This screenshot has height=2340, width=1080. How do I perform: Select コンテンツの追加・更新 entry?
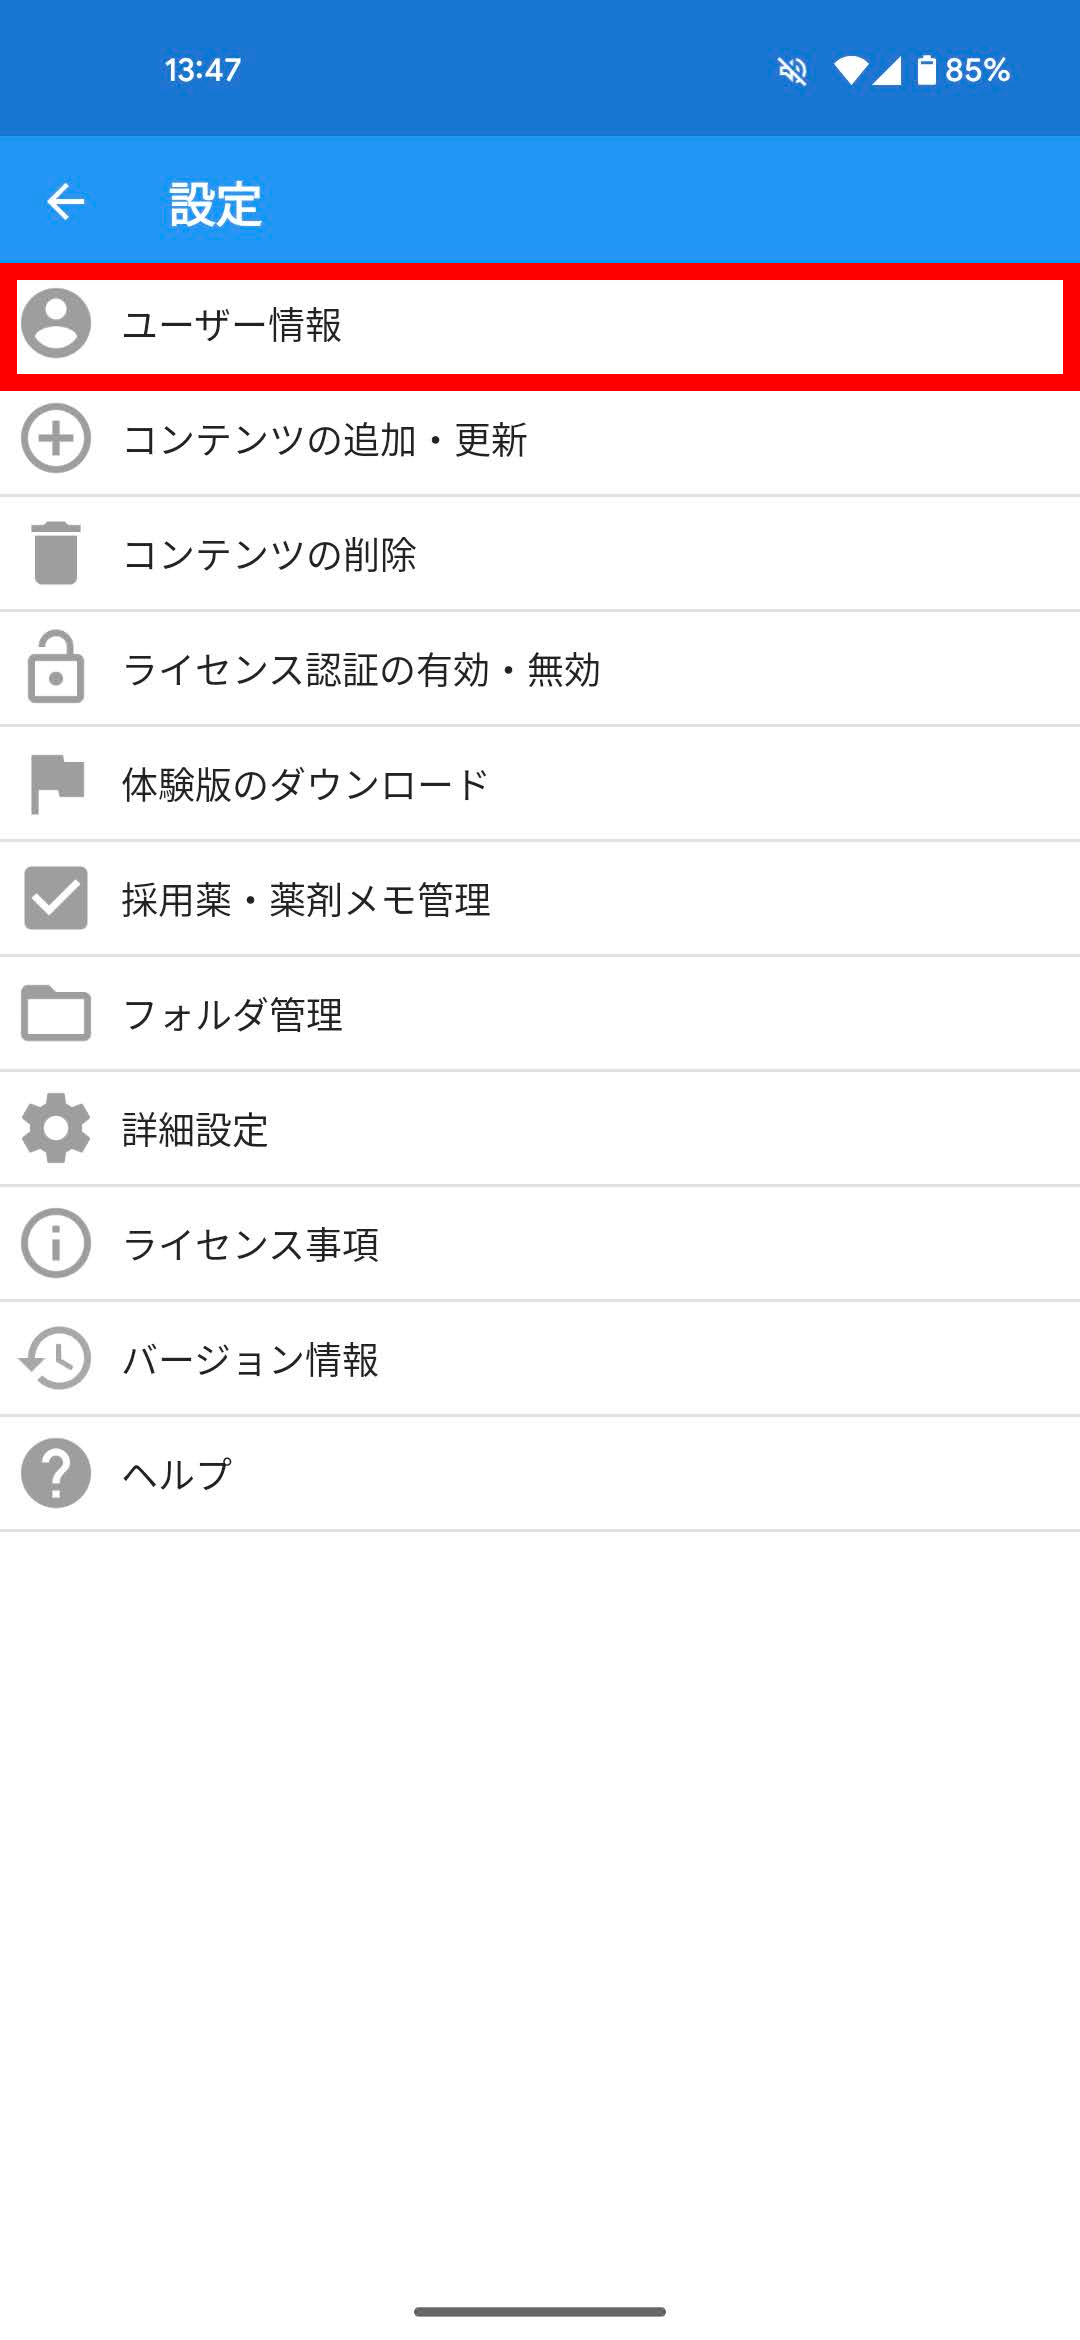click(x=325, y=440)
